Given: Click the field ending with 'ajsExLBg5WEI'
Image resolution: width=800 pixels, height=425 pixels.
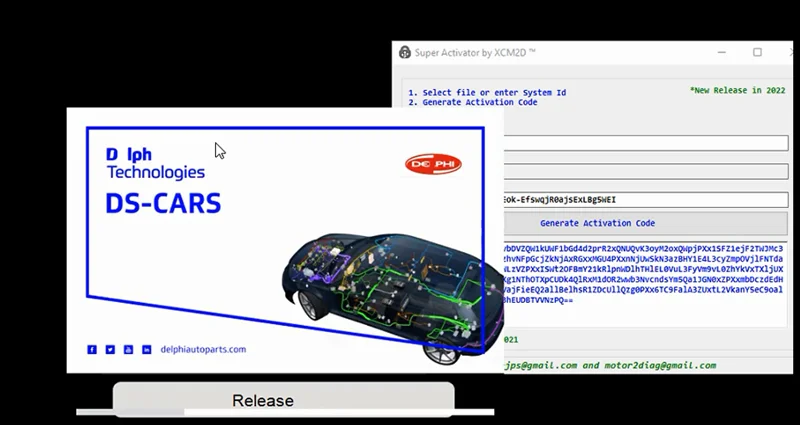Looking at the screenshot, I should click(x=646, y=199).
